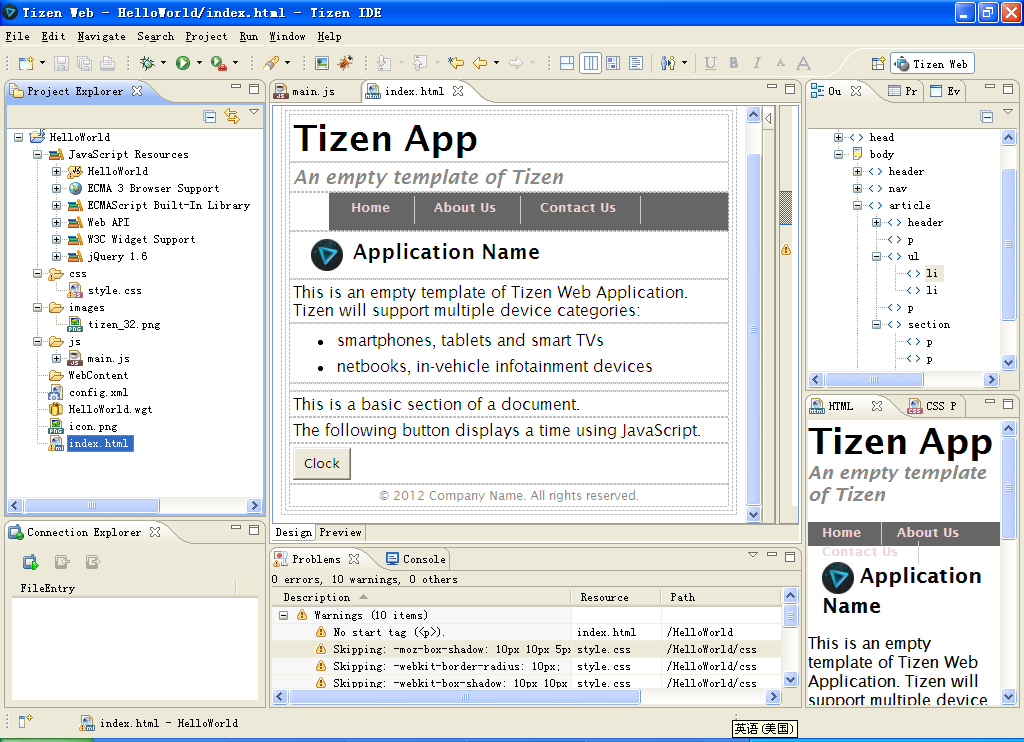Image resolution: width=1024 pixels, height=742 pixels.
Task: Click the first green connection icon in Connection Explorer
Action: [x=31, y=562]
